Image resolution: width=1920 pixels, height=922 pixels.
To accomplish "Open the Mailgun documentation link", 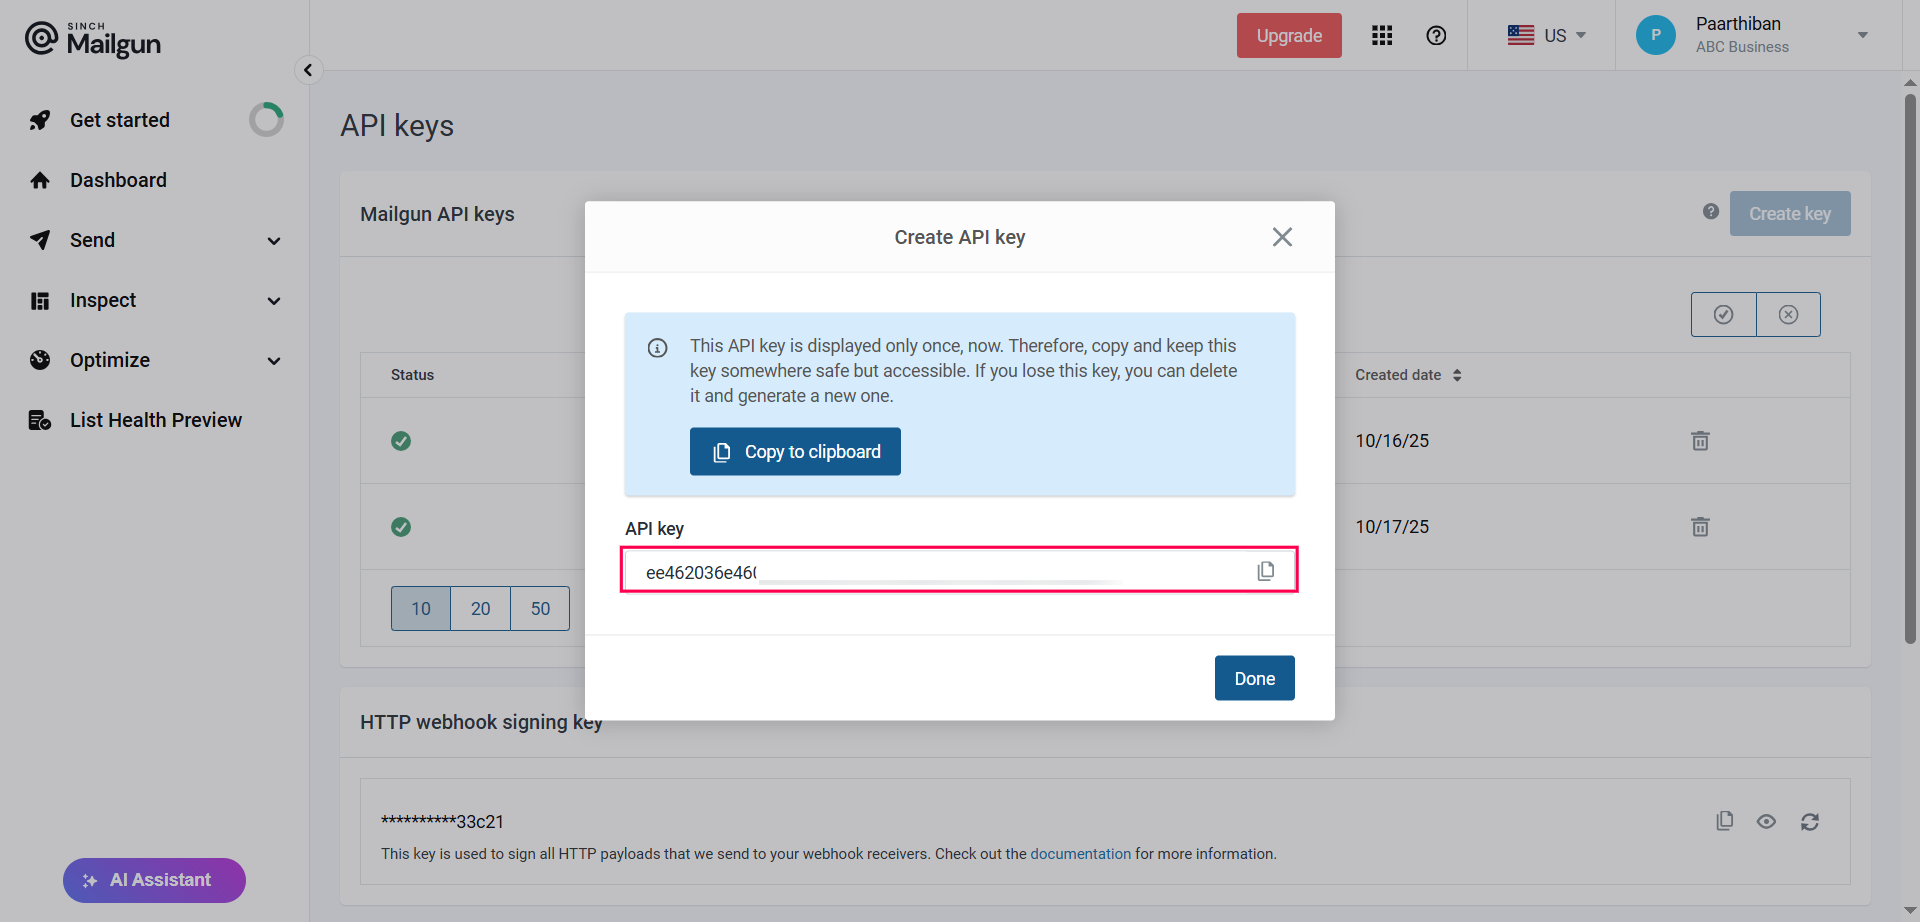I will click(x=1080, y=853).
